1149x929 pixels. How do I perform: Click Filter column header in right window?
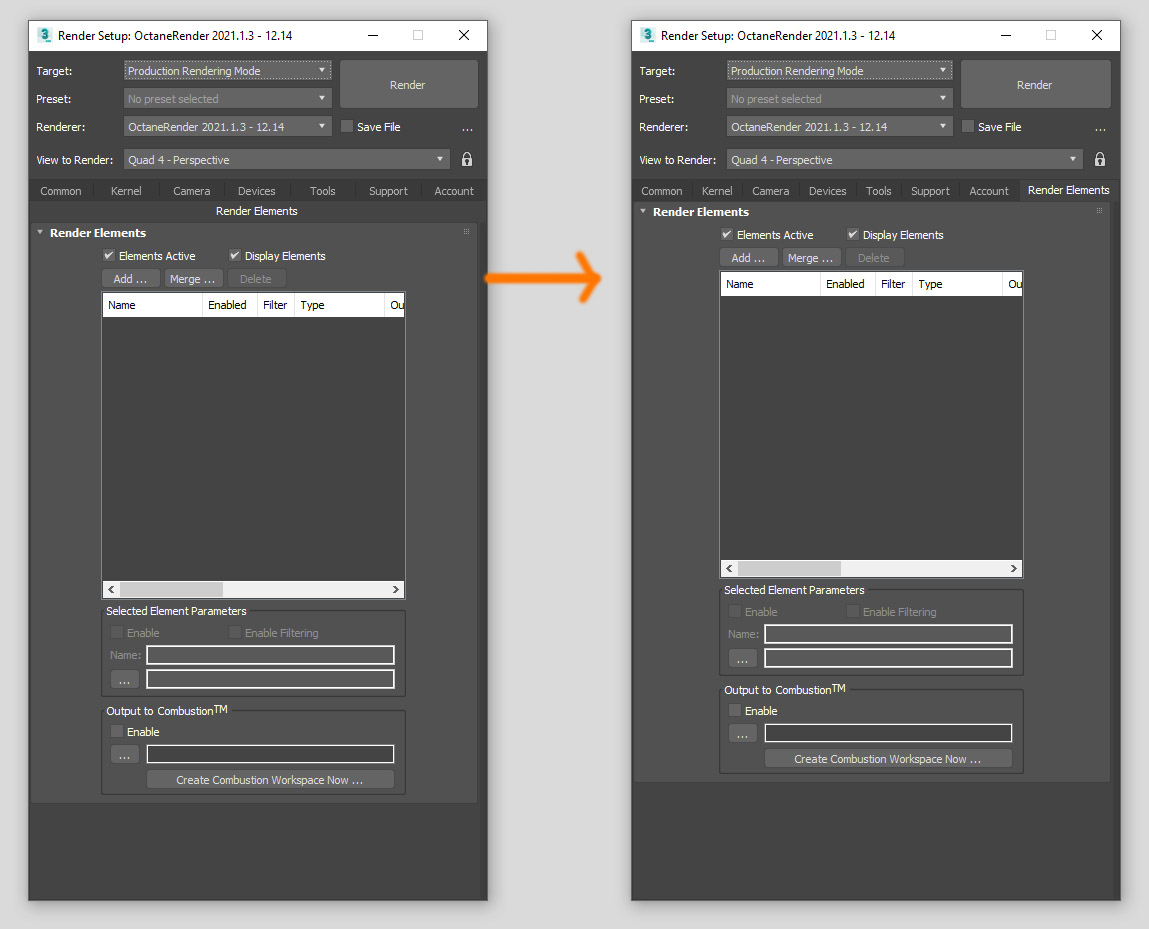(893, 284)
